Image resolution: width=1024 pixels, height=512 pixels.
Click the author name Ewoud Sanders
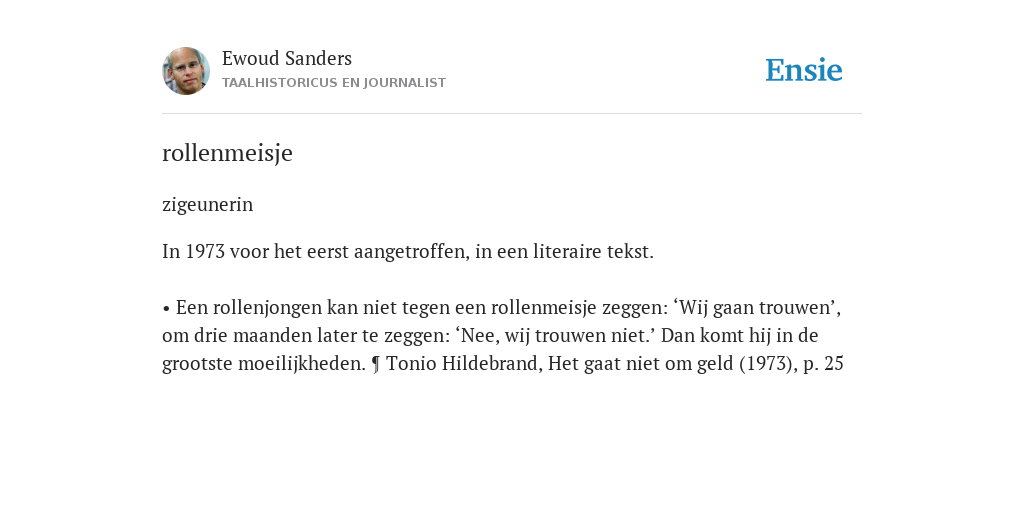[x=287, y=58]
